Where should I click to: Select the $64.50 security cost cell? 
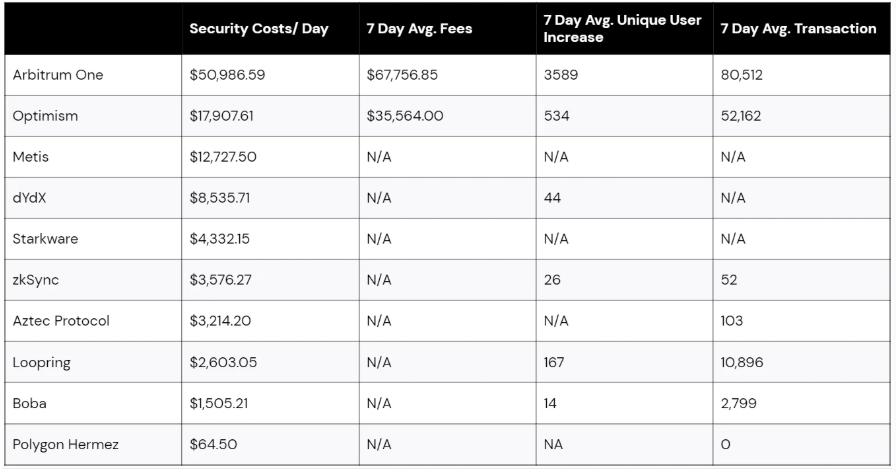pyautogui.click(x=213, y=444)
